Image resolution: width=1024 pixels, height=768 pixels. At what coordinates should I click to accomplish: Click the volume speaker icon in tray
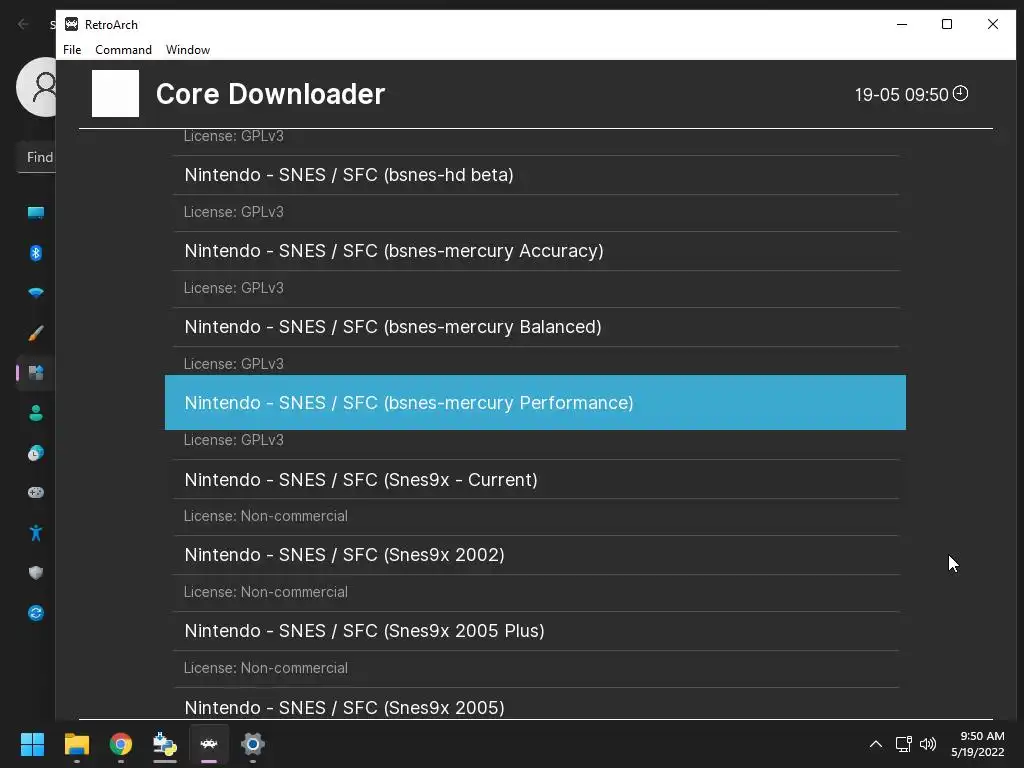pos(927,744)
